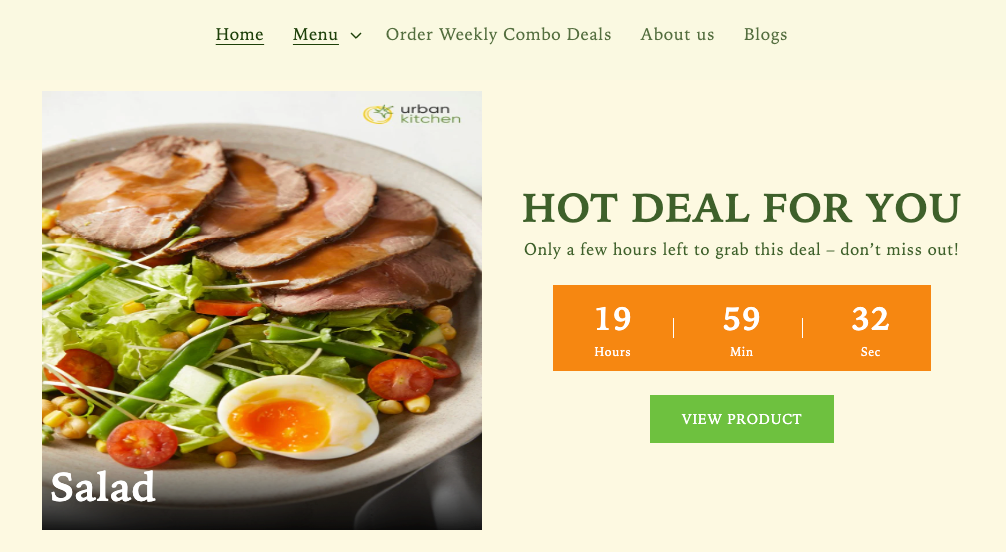Click the Hot Deal For You heading
The height and width of the screenshot is (552, 1006).
click(x=742, y=209)
